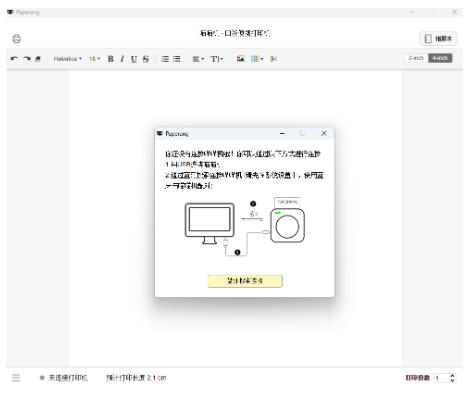Screen dimensions: 464x396
Task: Open the TI text style dropdown
Action: 217,59
